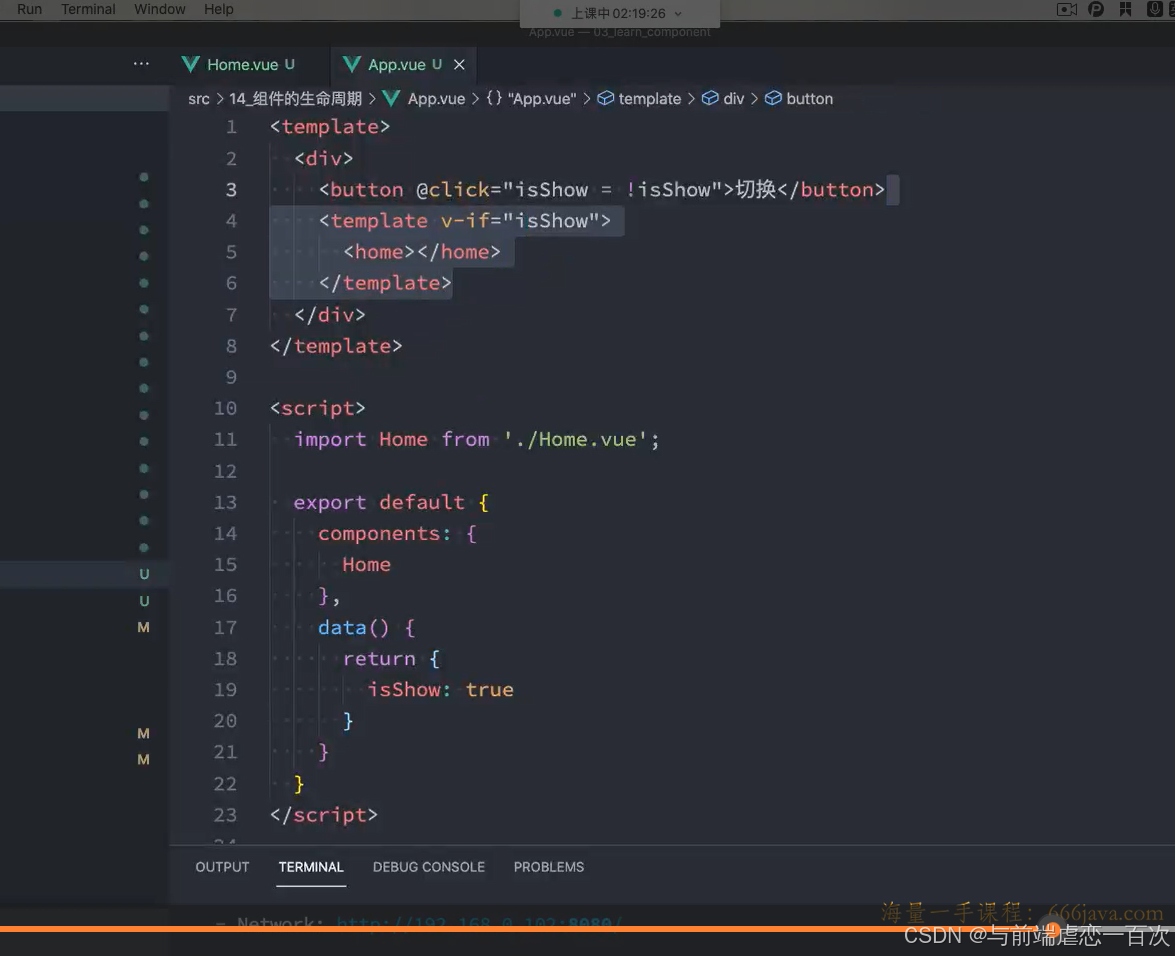Click the 'return {' code line

pyautogui.click(x=391, y=659)
